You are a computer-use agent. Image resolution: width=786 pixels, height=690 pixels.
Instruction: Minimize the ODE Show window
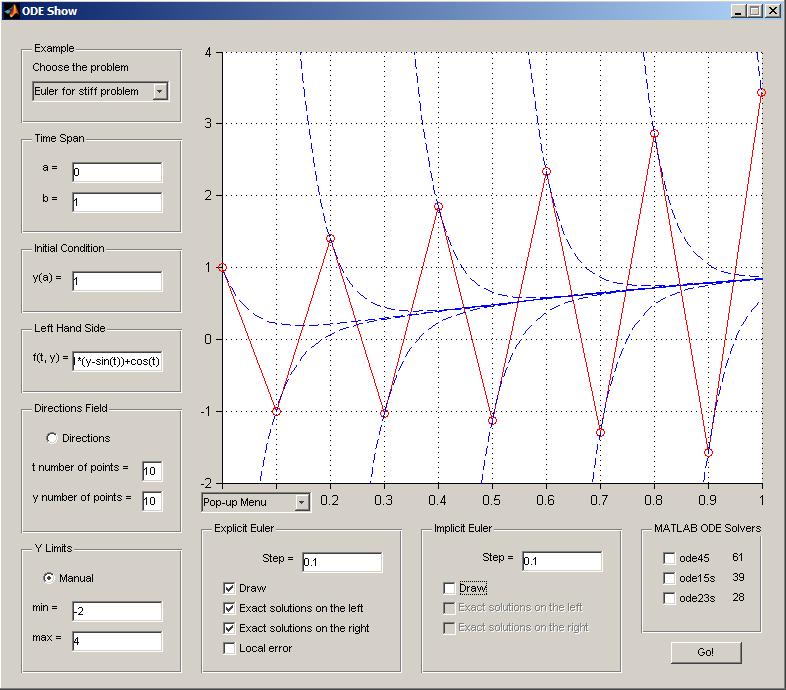click(x=737, y=11)
